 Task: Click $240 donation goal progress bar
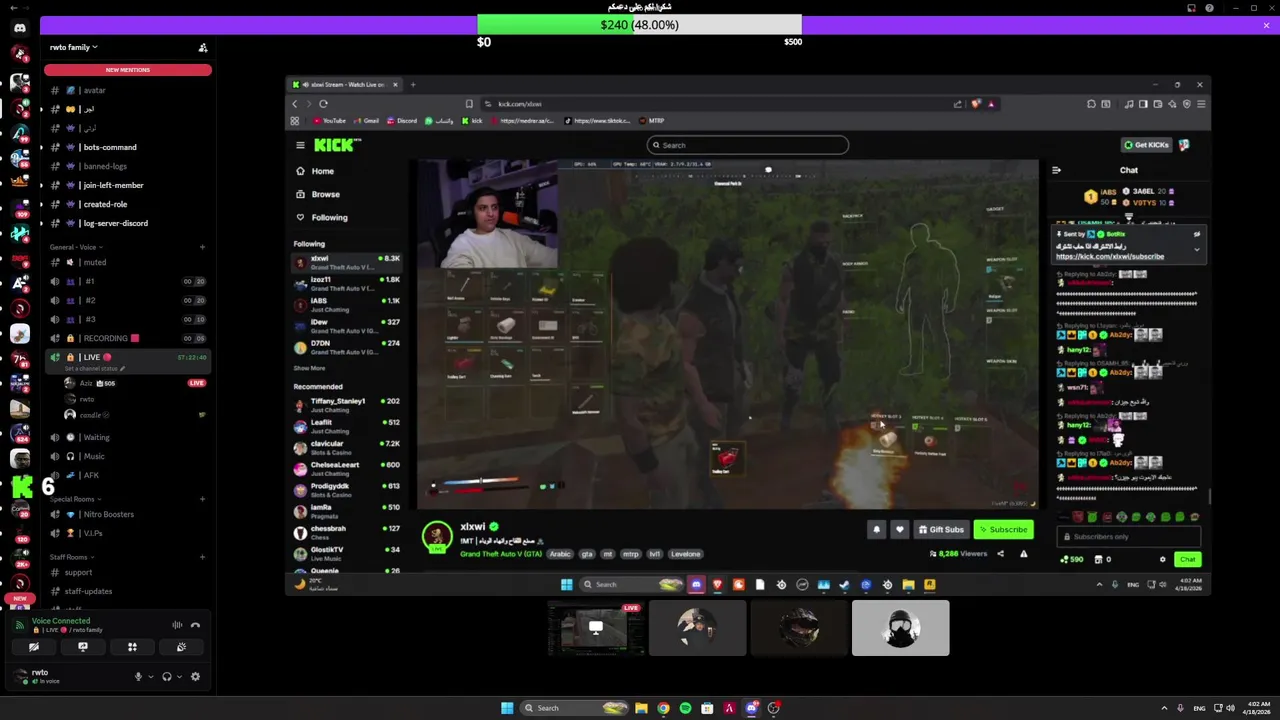point(639,25)
